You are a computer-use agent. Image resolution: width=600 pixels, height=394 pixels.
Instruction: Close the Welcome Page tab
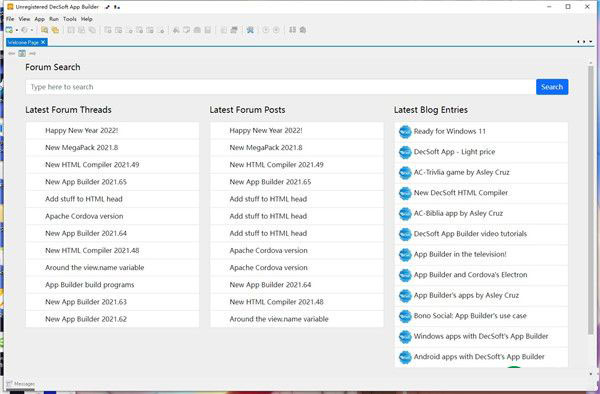[43, 42]
